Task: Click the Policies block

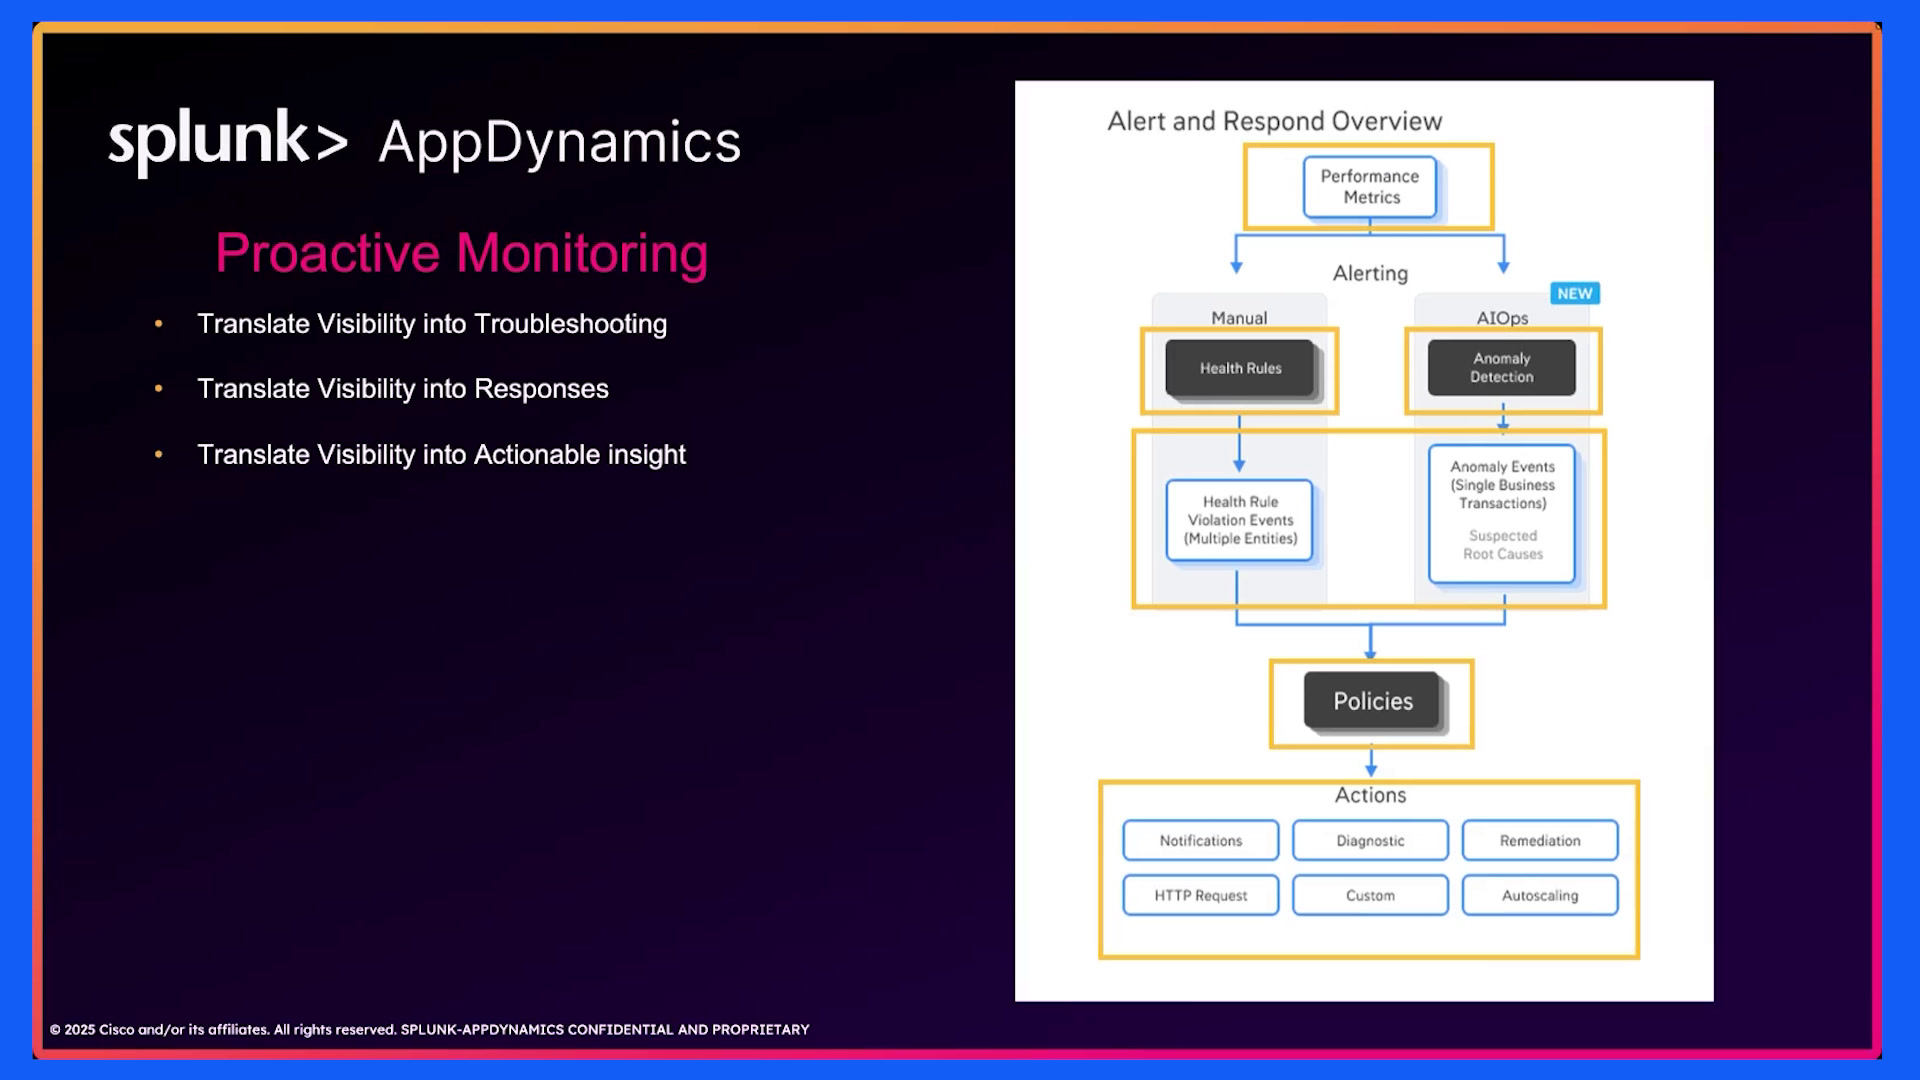Action: pyautogui.click(x=1372, y=701)
